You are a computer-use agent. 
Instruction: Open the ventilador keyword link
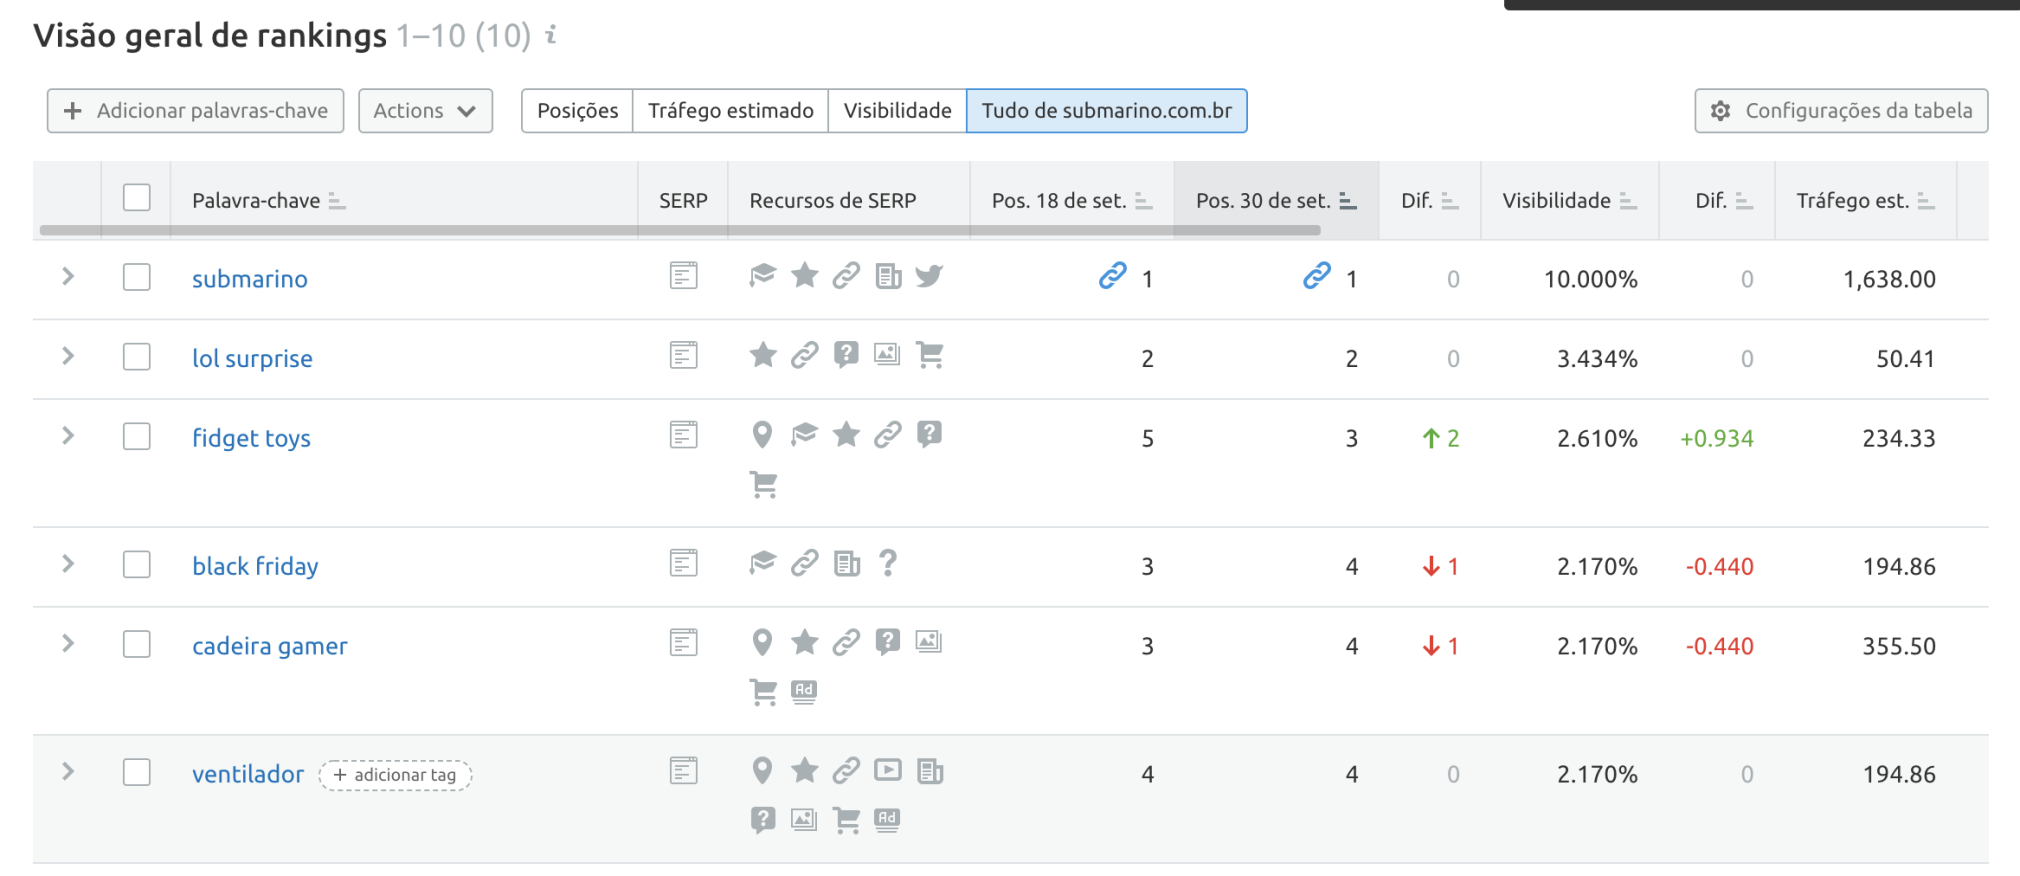248,774
